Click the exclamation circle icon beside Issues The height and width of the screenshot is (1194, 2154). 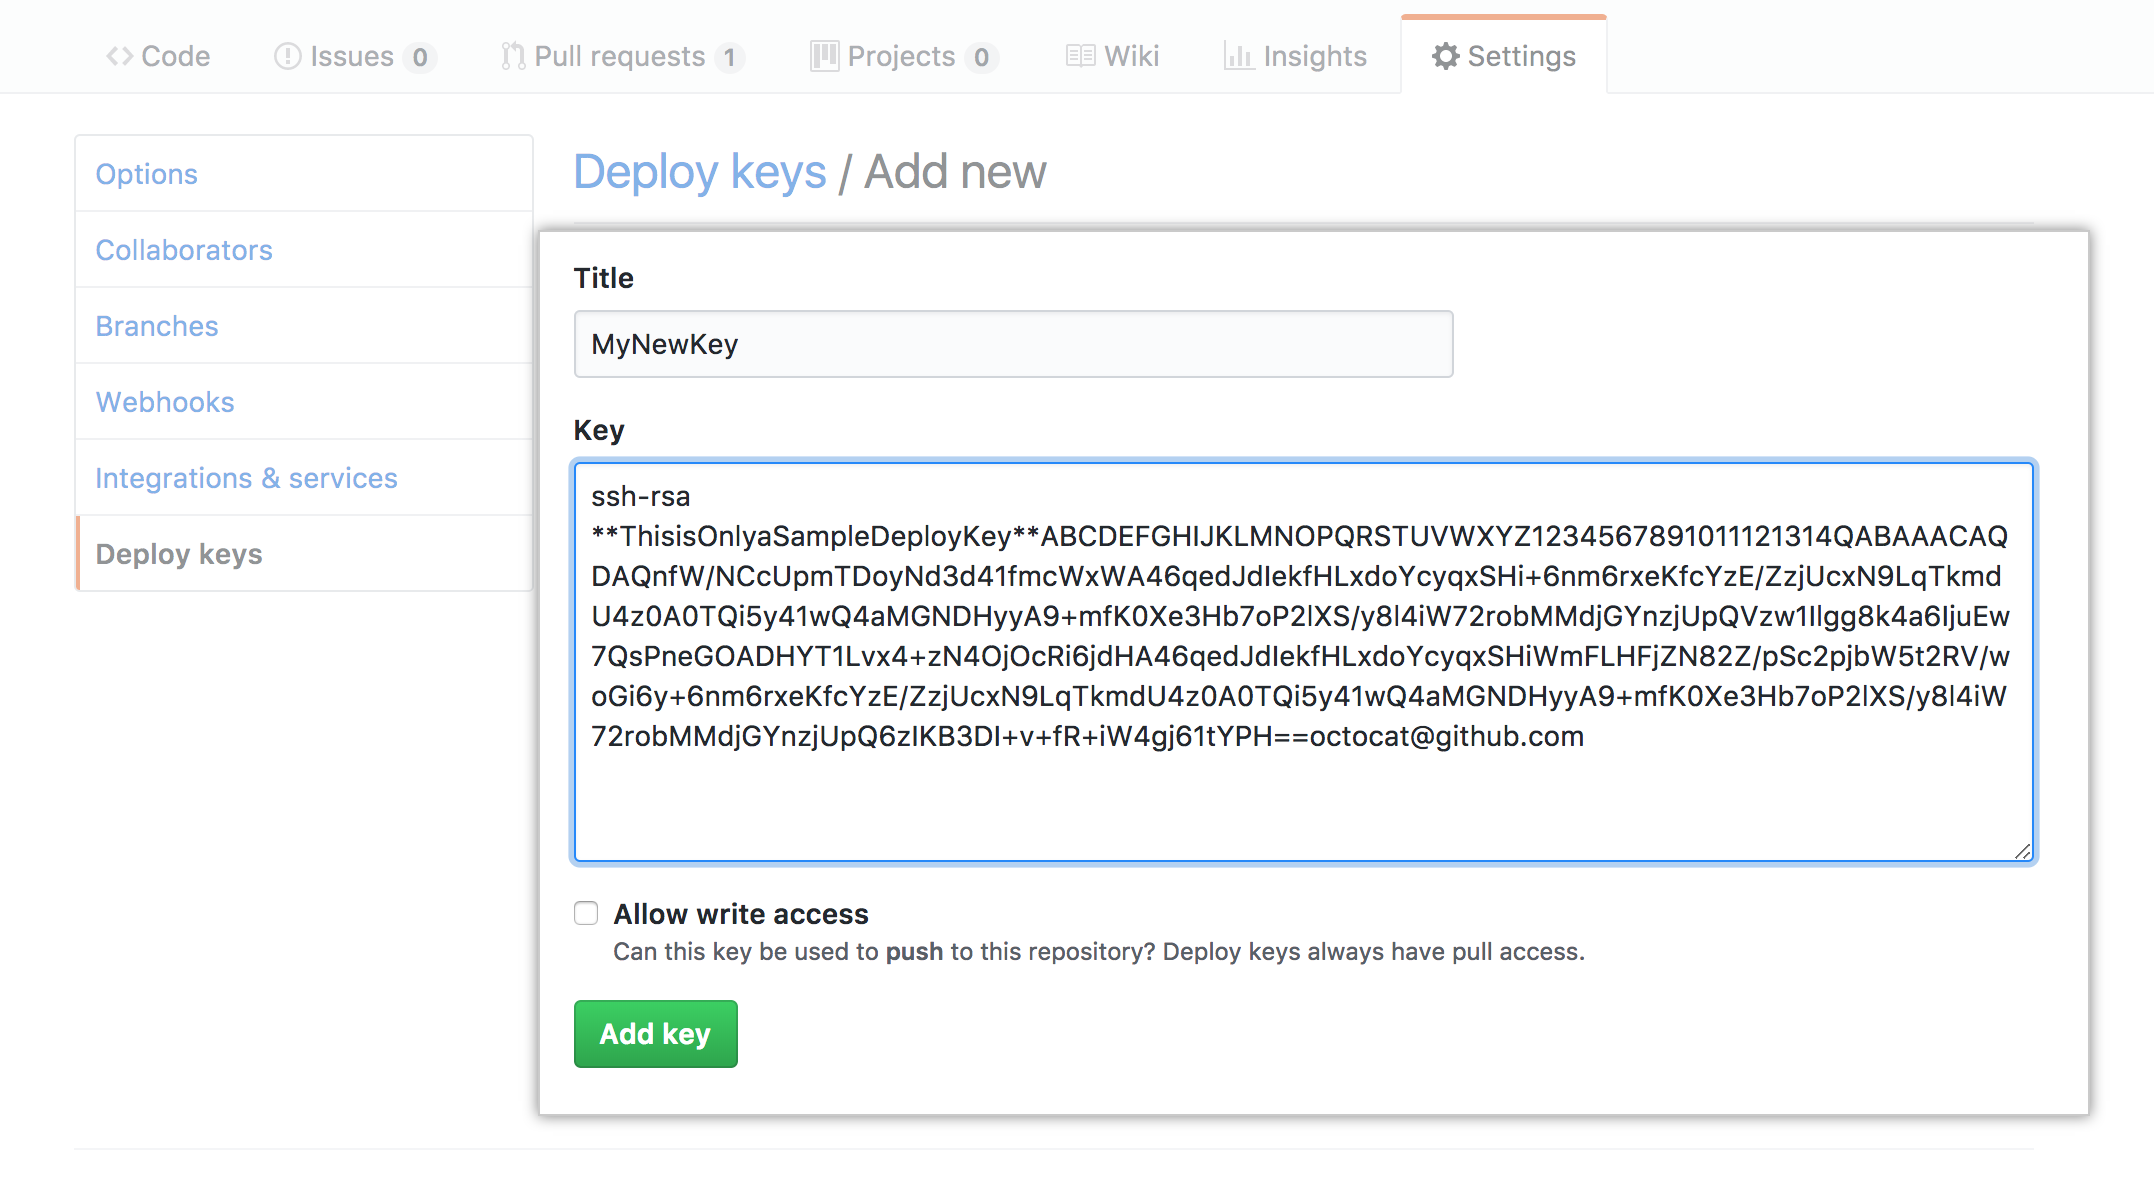[287, 57]
